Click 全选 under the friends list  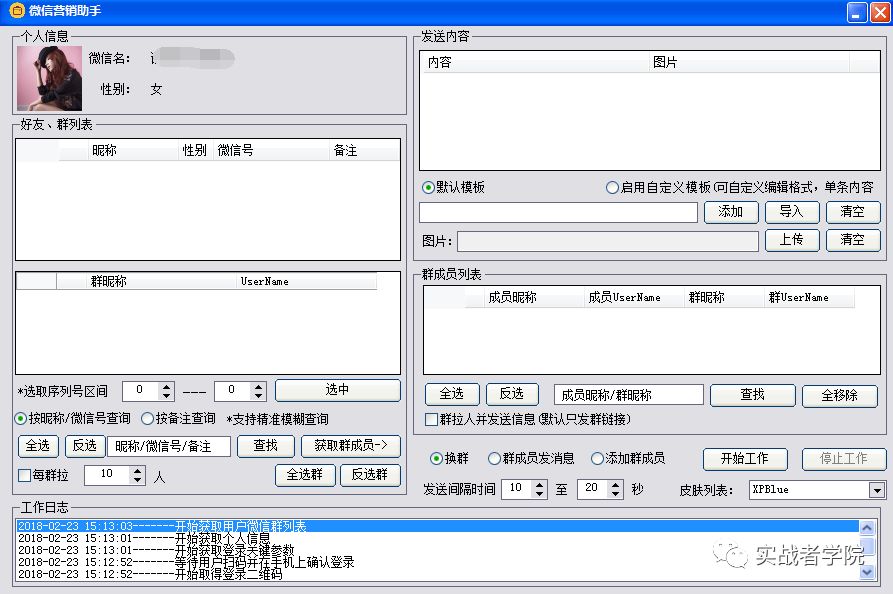38,446
